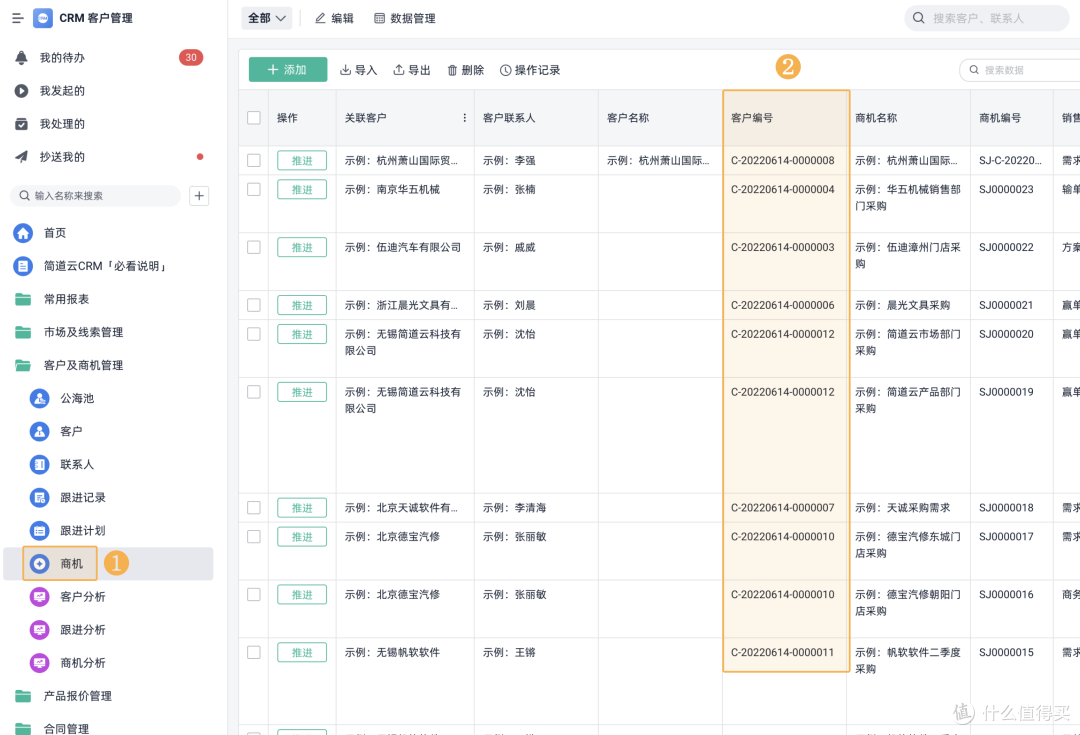Sort by 客户编号 column header
Screen dimensions: 1080x735
coord(751,118)
